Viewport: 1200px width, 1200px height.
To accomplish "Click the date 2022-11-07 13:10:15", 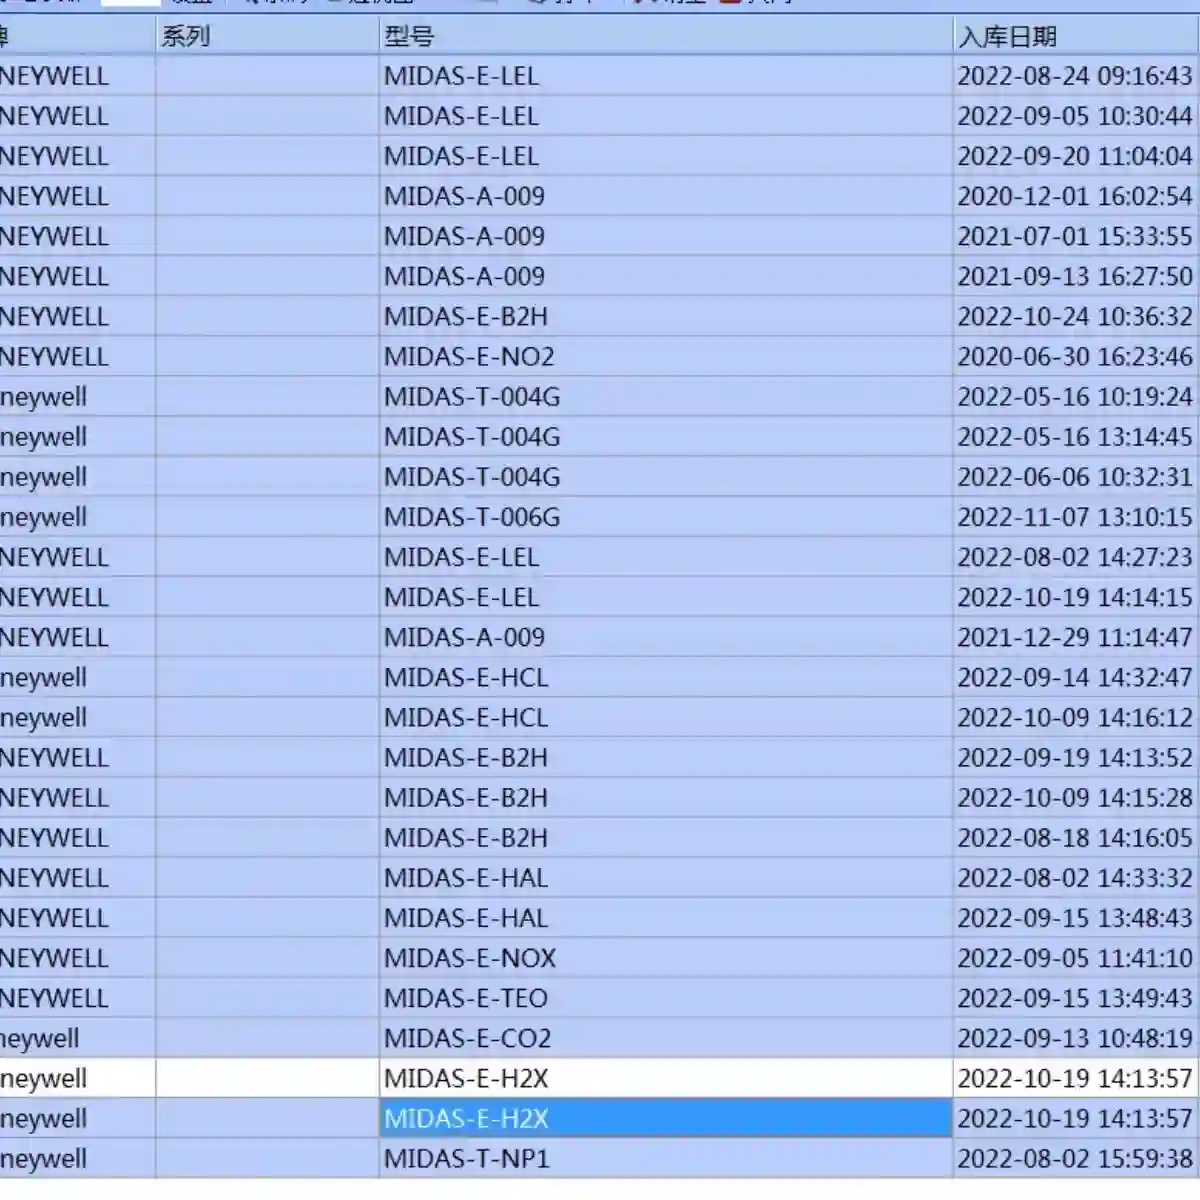I will pyautogui.click(x=1075, y=517).
